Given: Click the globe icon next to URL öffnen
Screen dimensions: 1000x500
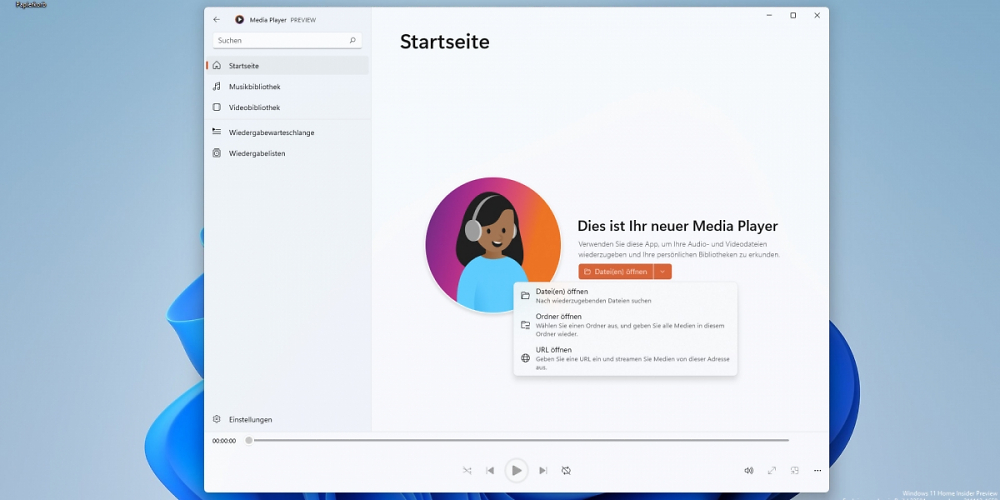Looking at the screenshot, I should [526, 358].
